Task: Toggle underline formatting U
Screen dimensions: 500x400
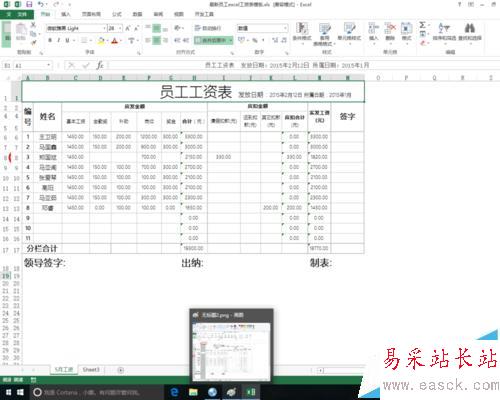Action: (x=67, y=41)
